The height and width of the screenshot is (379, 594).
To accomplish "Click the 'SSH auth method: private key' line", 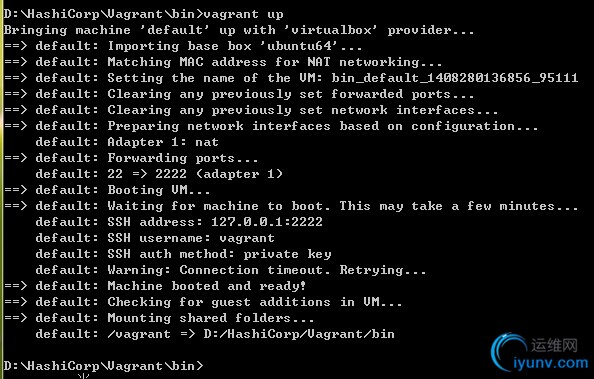I will click(x=183, y=254).
